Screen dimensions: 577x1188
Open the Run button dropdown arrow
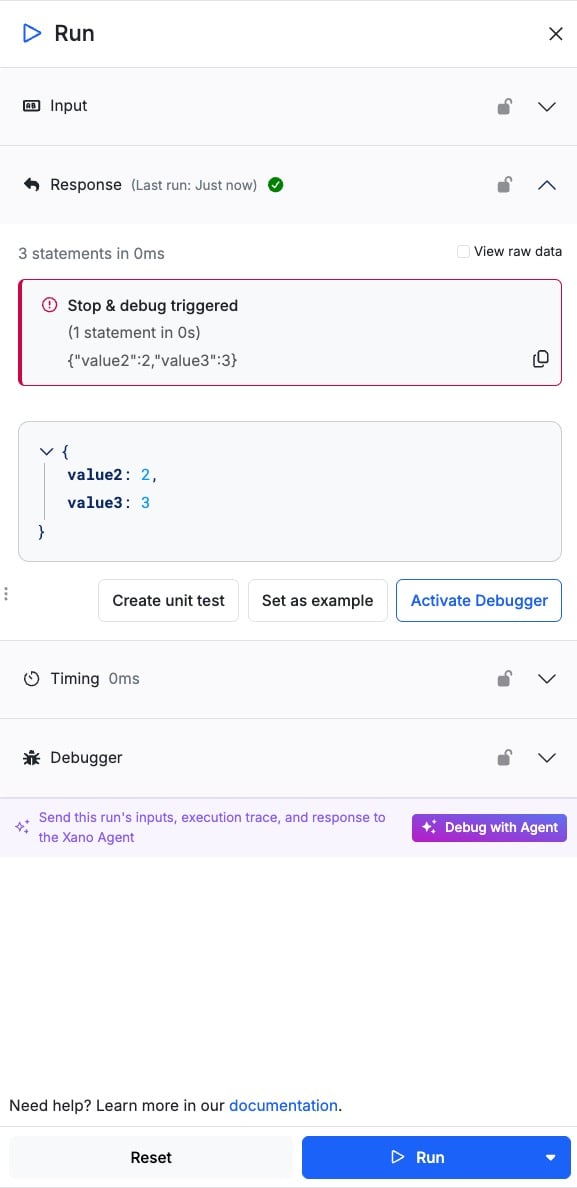point(551,1158)
